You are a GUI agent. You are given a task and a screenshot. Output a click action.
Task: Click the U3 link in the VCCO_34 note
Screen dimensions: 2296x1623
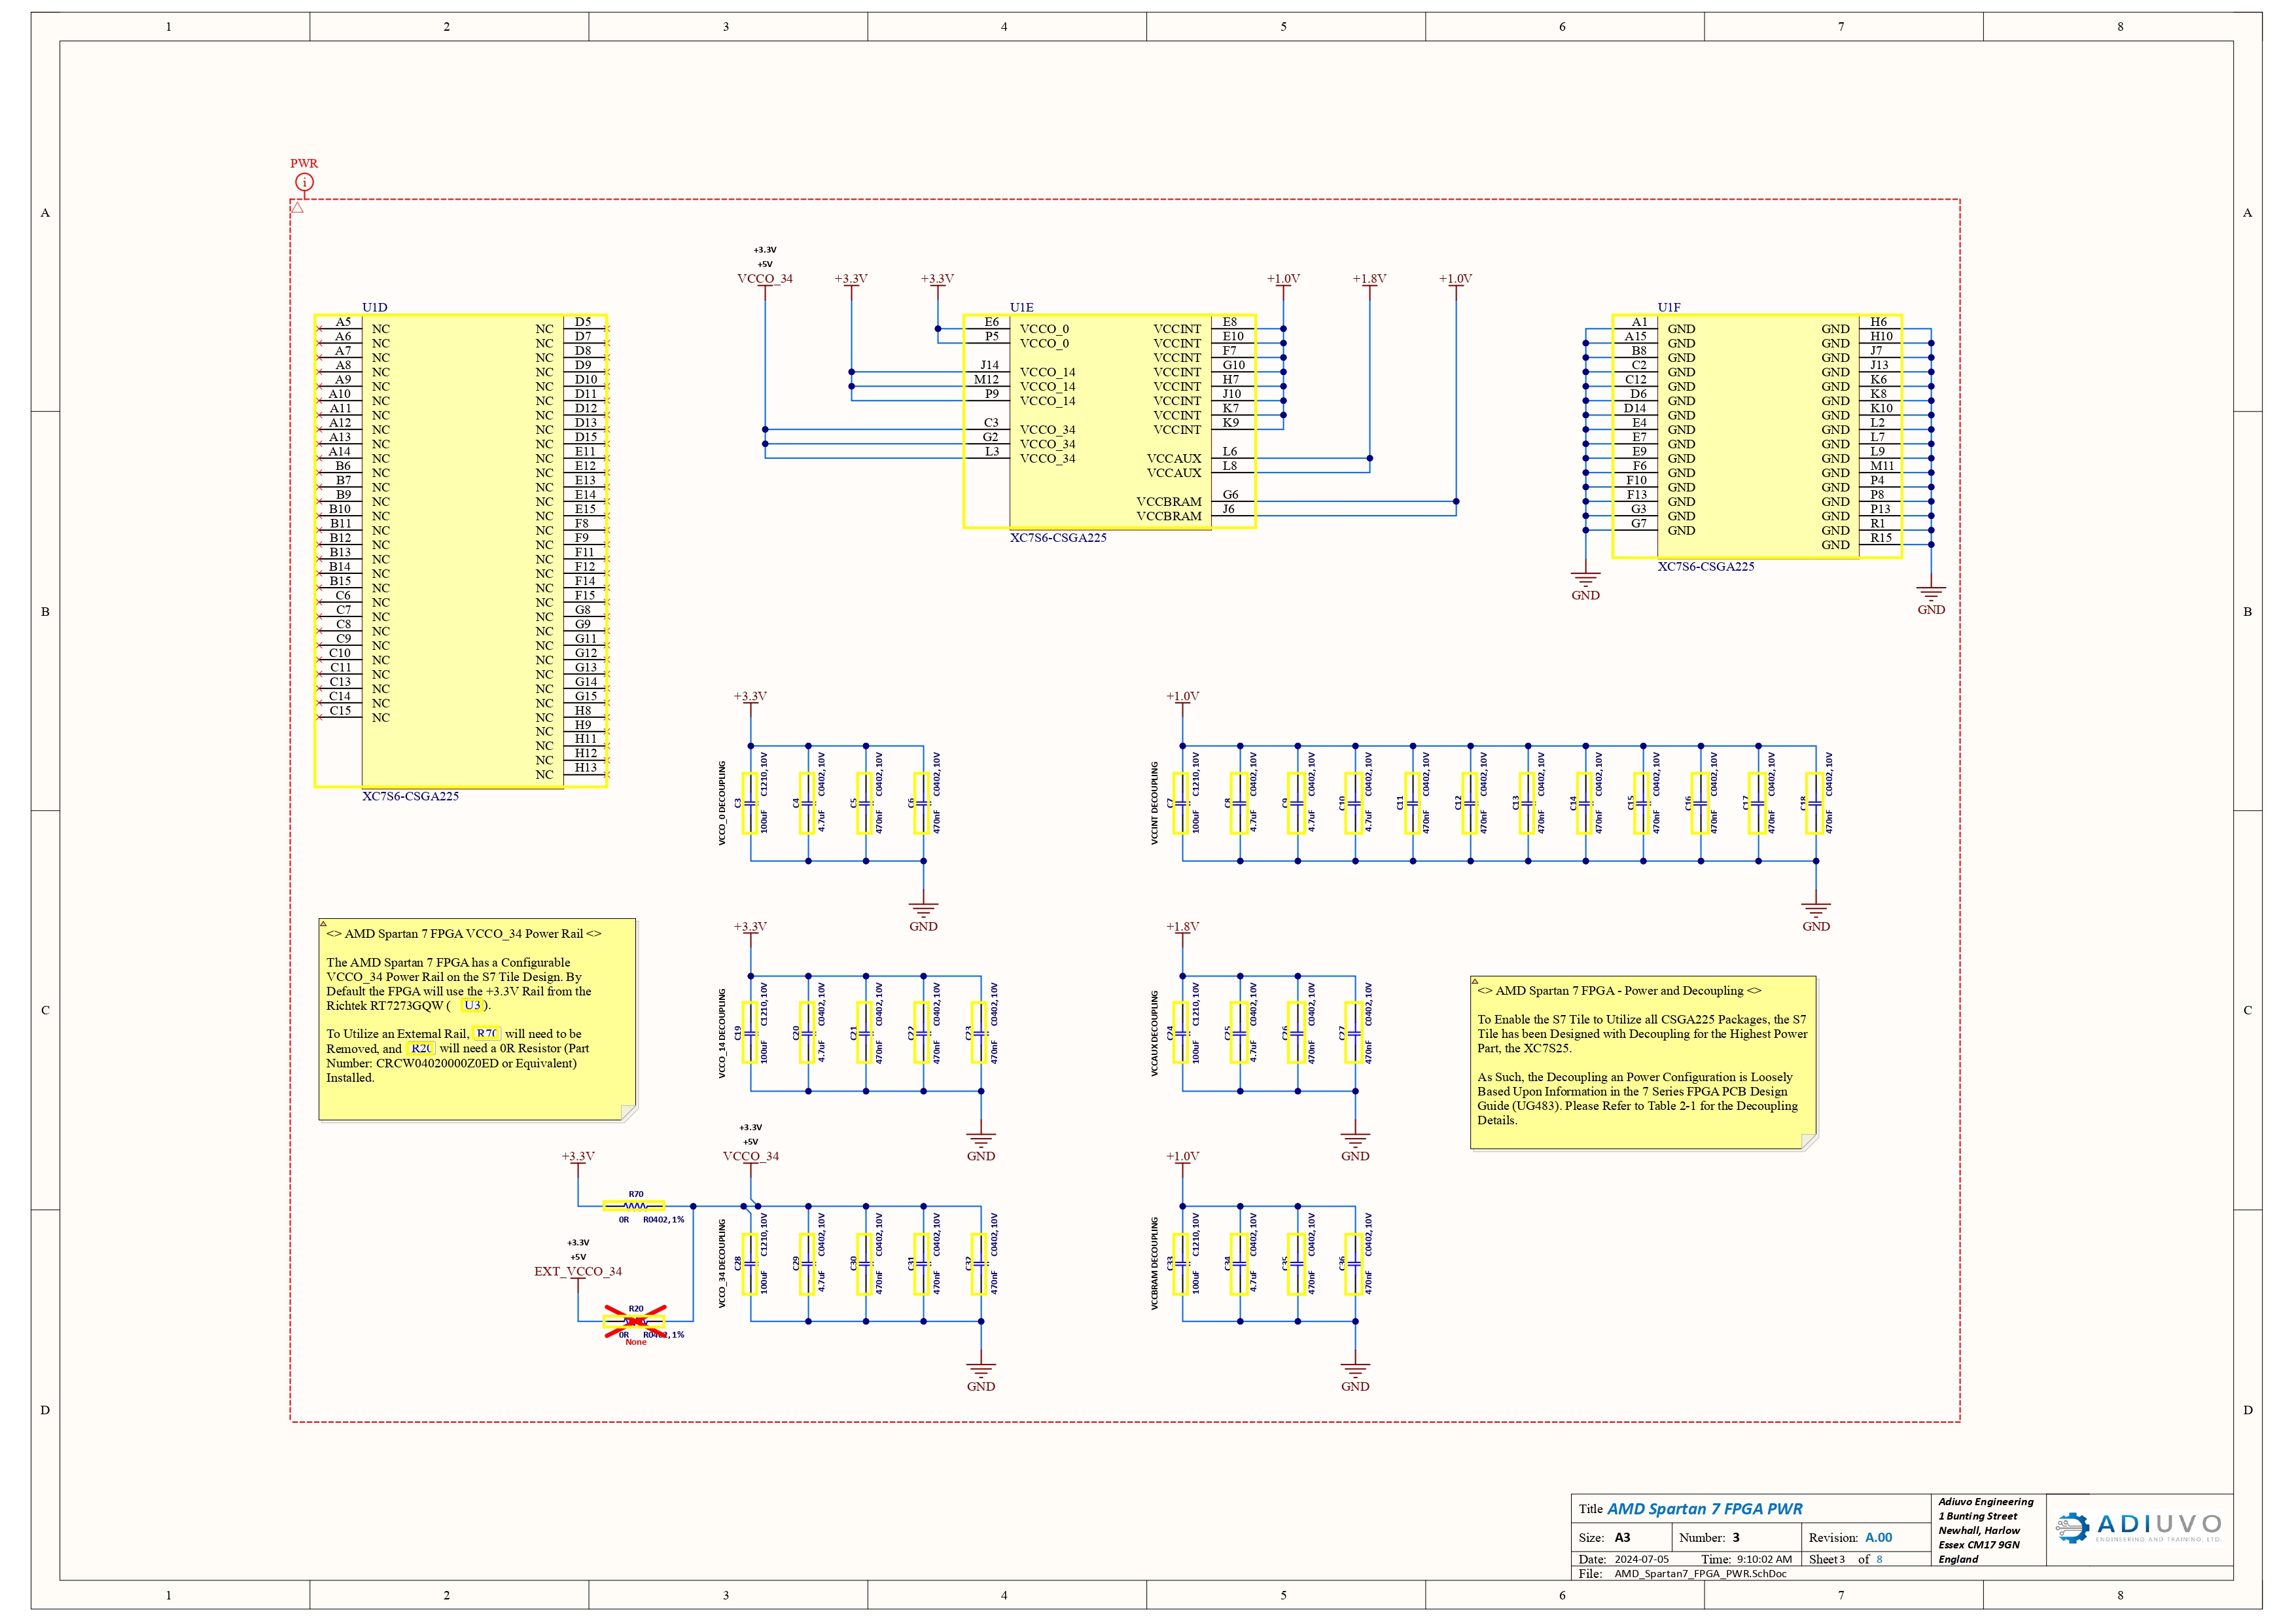pos(472,1005)
